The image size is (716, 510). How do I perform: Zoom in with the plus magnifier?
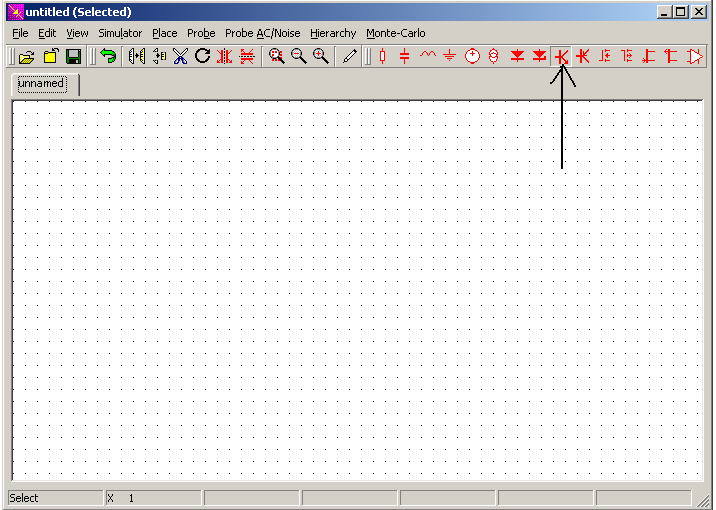(x=321, y=57)
